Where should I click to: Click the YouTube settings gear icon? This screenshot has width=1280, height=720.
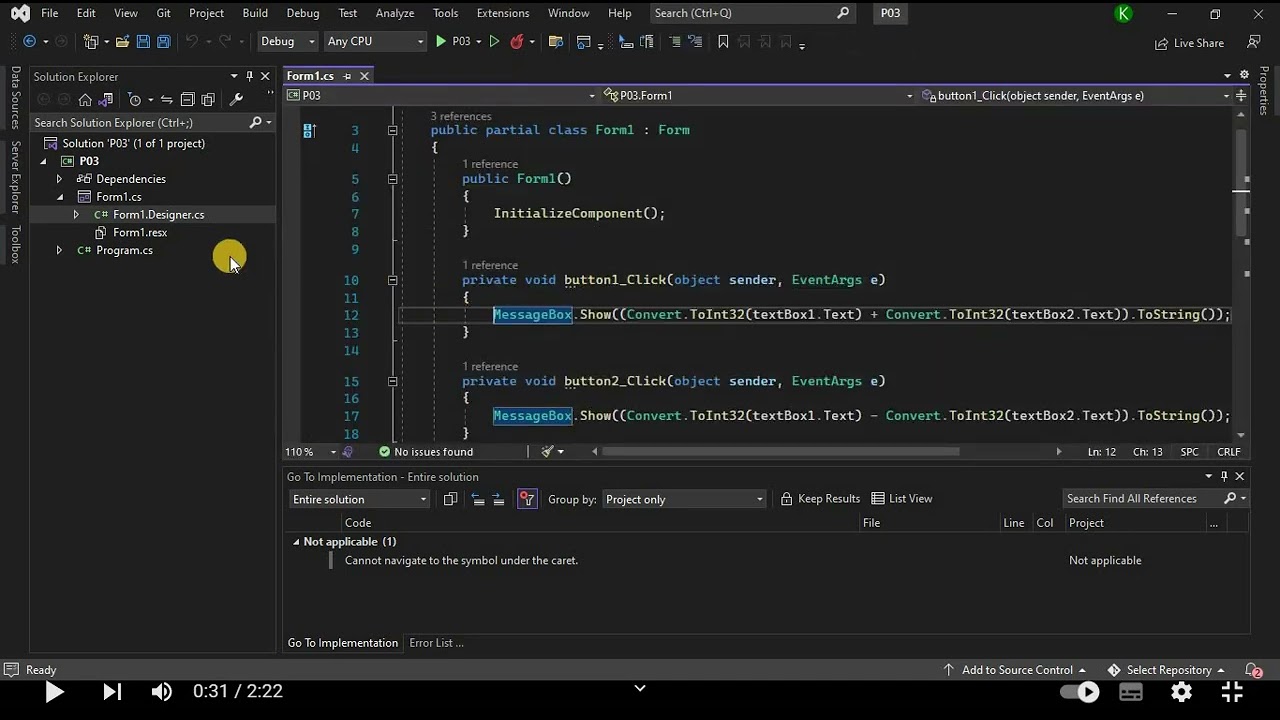point(1181,691)
